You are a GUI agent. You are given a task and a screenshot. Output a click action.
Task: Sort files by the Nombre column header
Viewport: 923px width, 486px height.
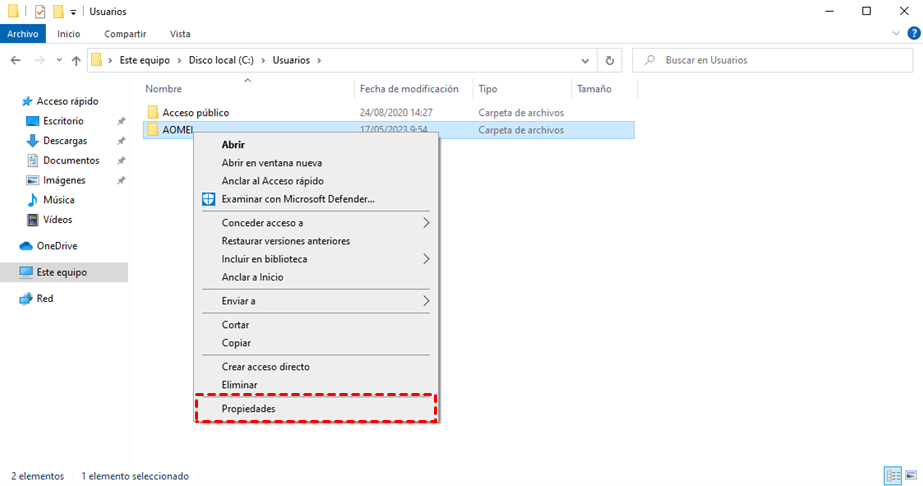[x=164, y=89]
